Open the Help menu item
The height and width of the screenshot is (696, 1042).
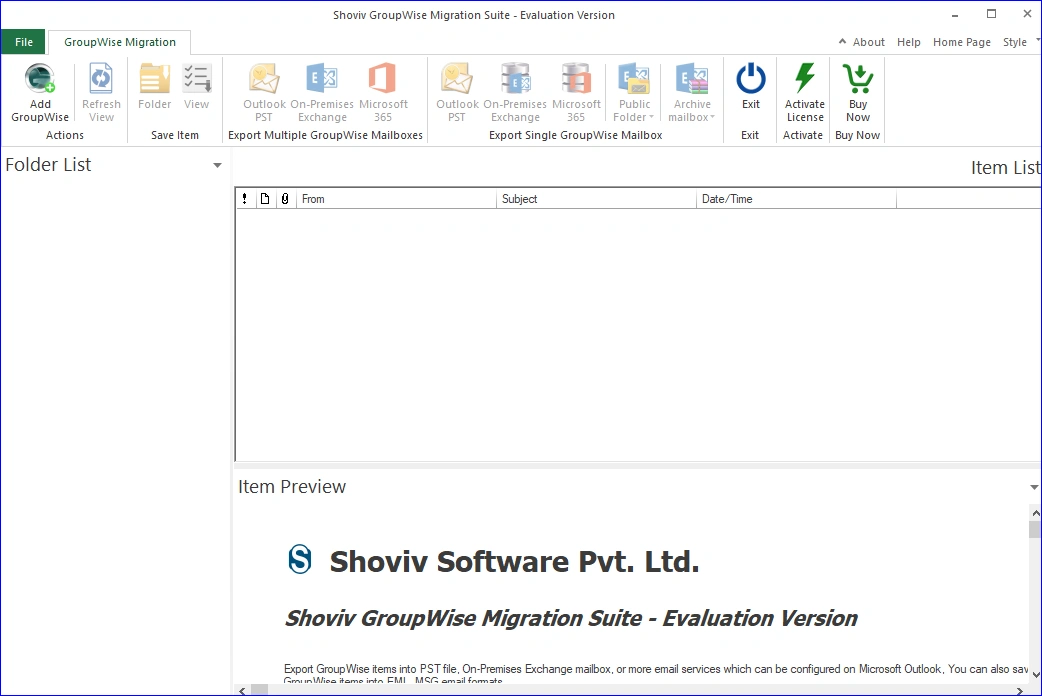[x=908, y=42]
